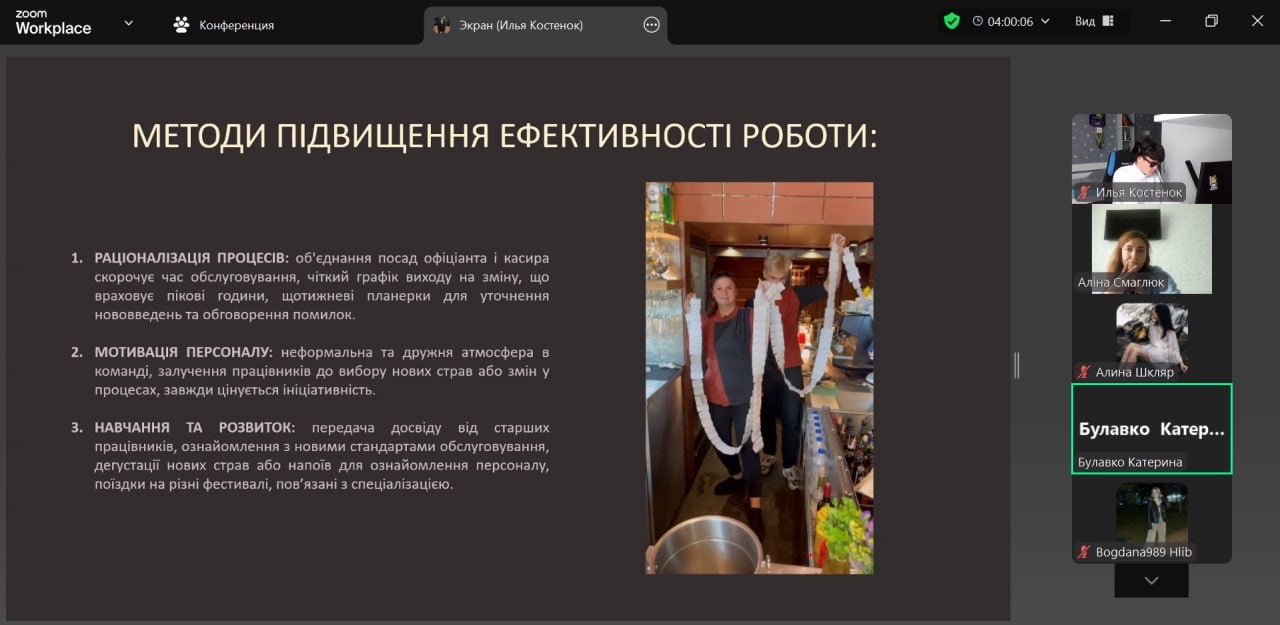Click the muted microphone icon for Bogdana989 Hlib
This screenshot has height=625, width=1280.
point(1083,552)
